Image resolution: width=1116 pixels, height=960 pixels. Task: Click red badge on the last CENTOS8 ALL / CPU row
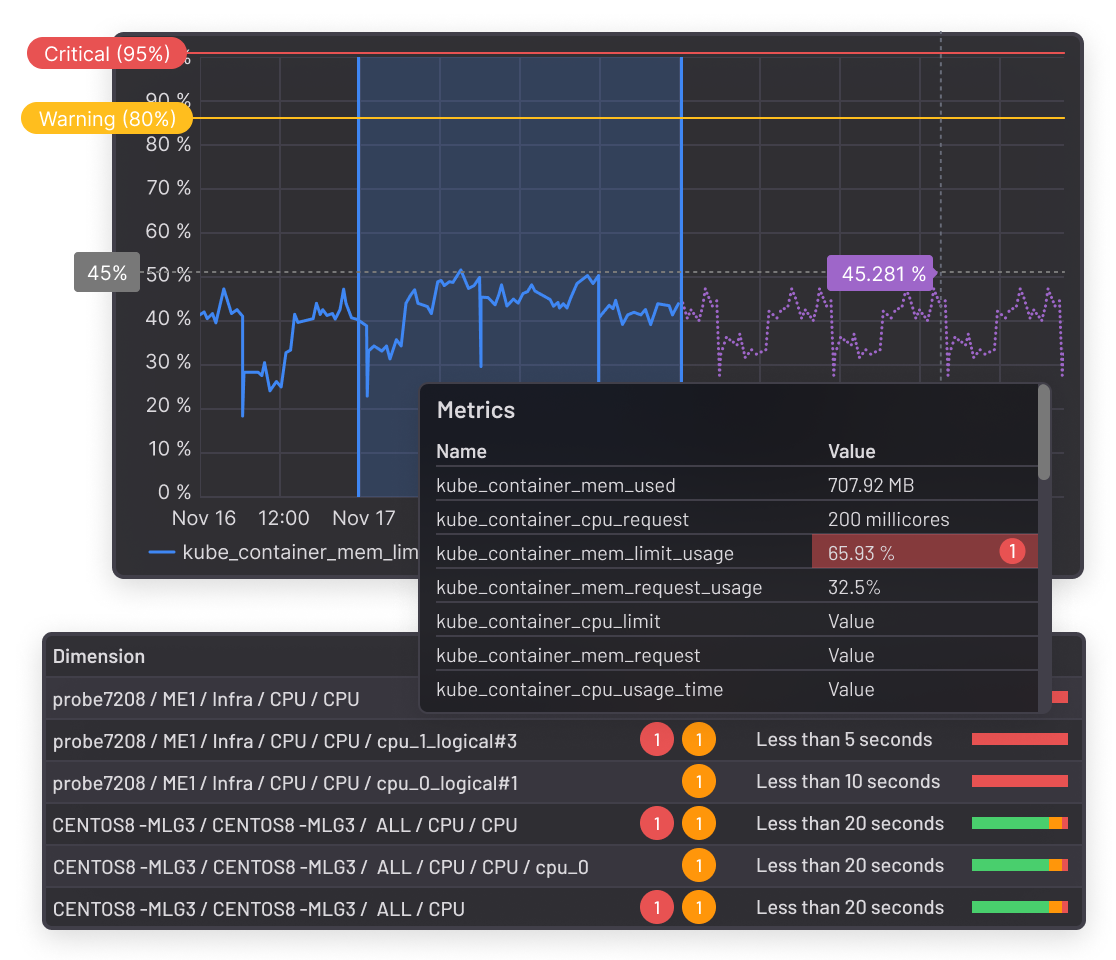point(656,908)
